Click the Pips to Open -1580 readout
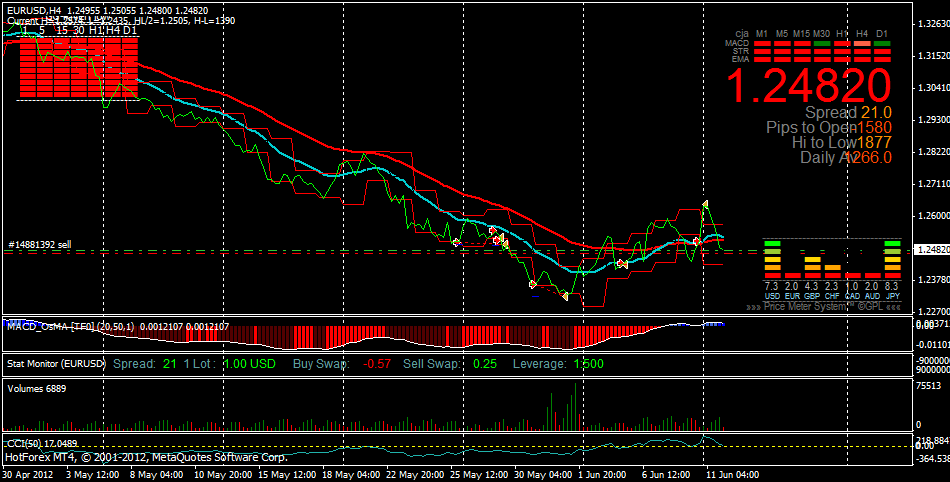This screenshot has height=482, width=950. (829, 128)
